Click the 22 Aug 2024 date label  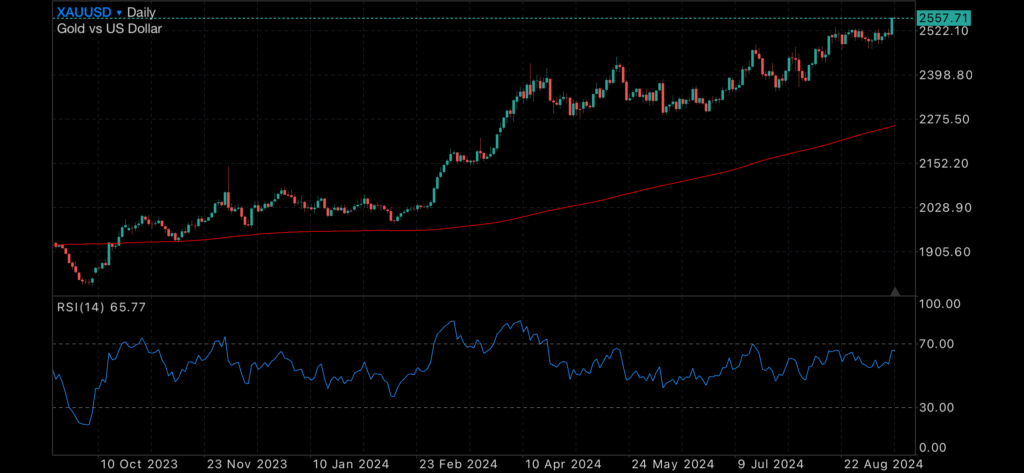884,464
